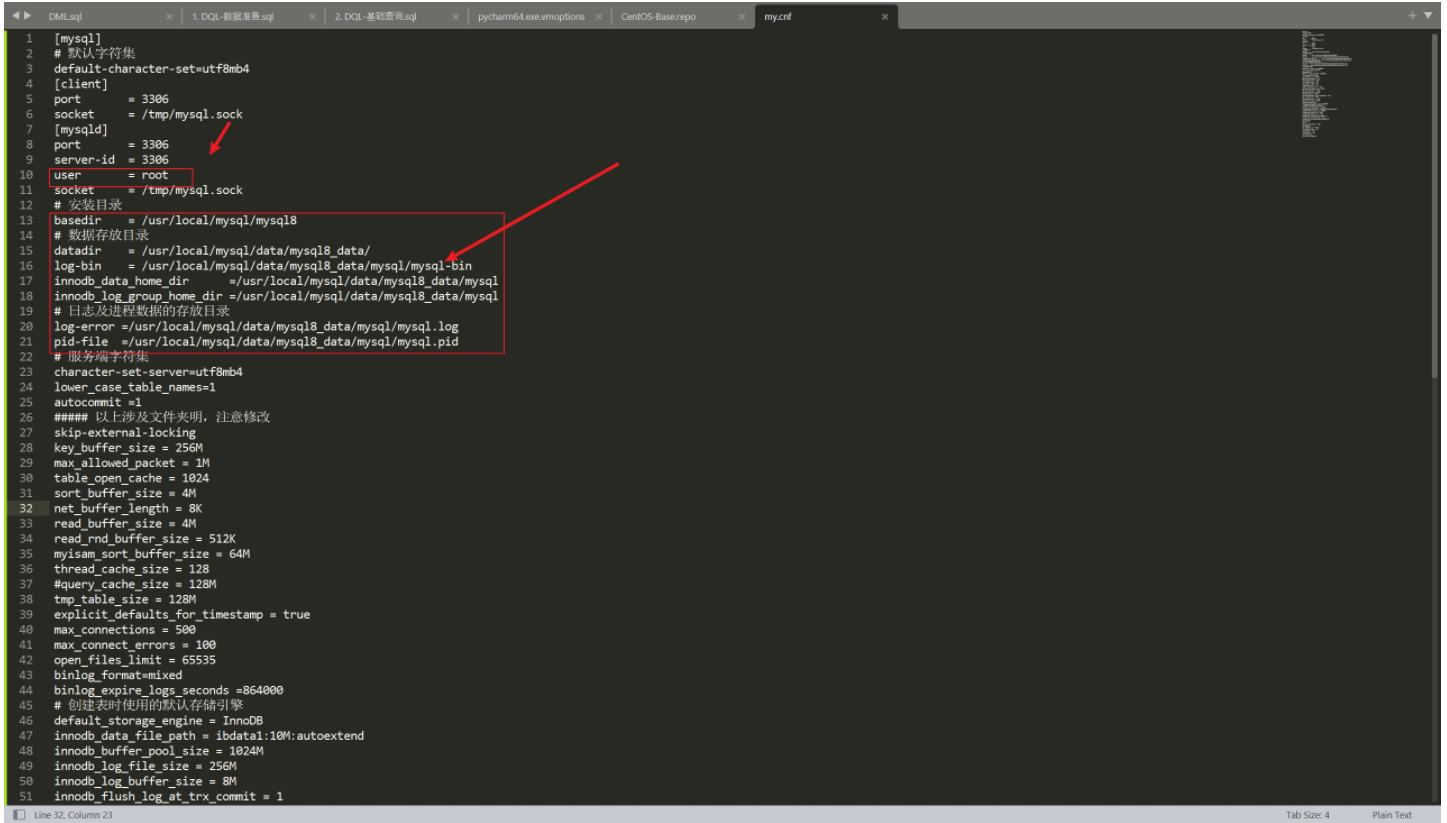Click the previous tab arrow in tab bar

point(16,16)
